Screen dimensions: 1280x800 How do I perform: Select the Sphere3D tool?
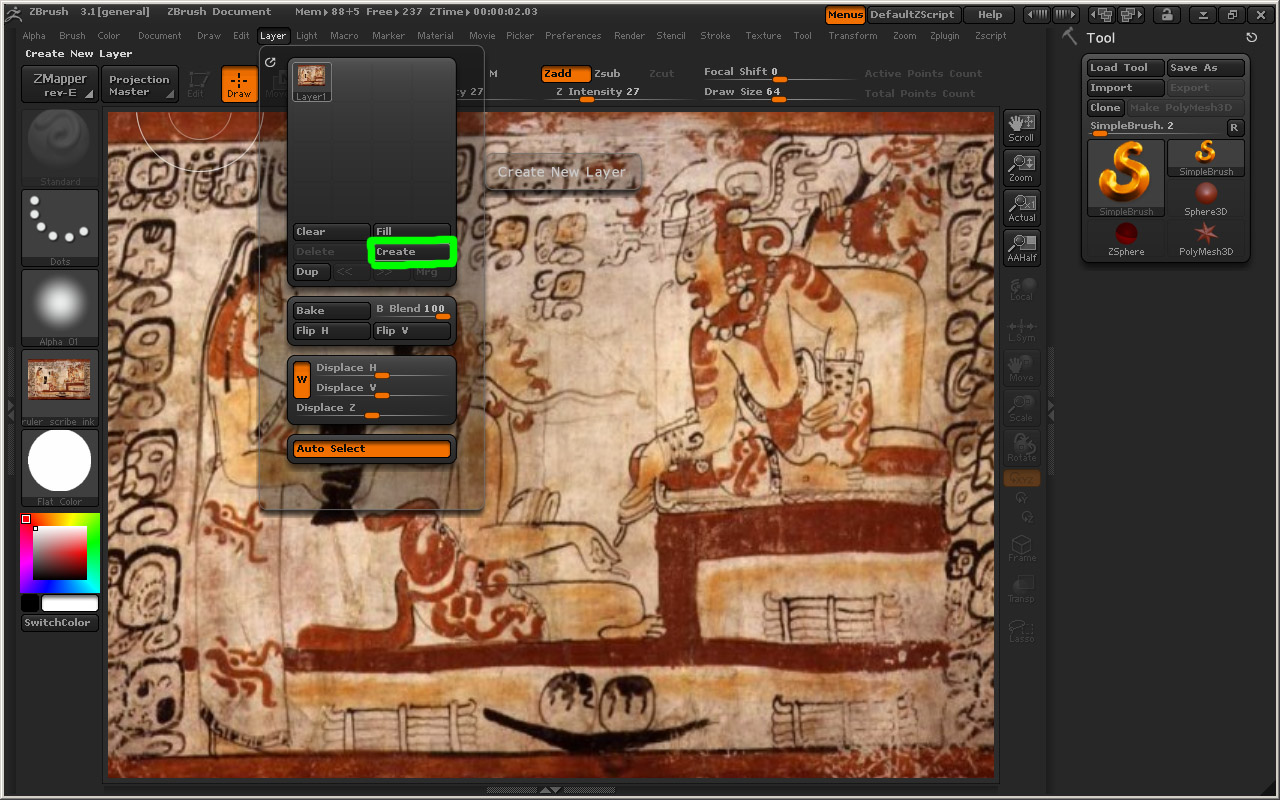pos(1206,198)
